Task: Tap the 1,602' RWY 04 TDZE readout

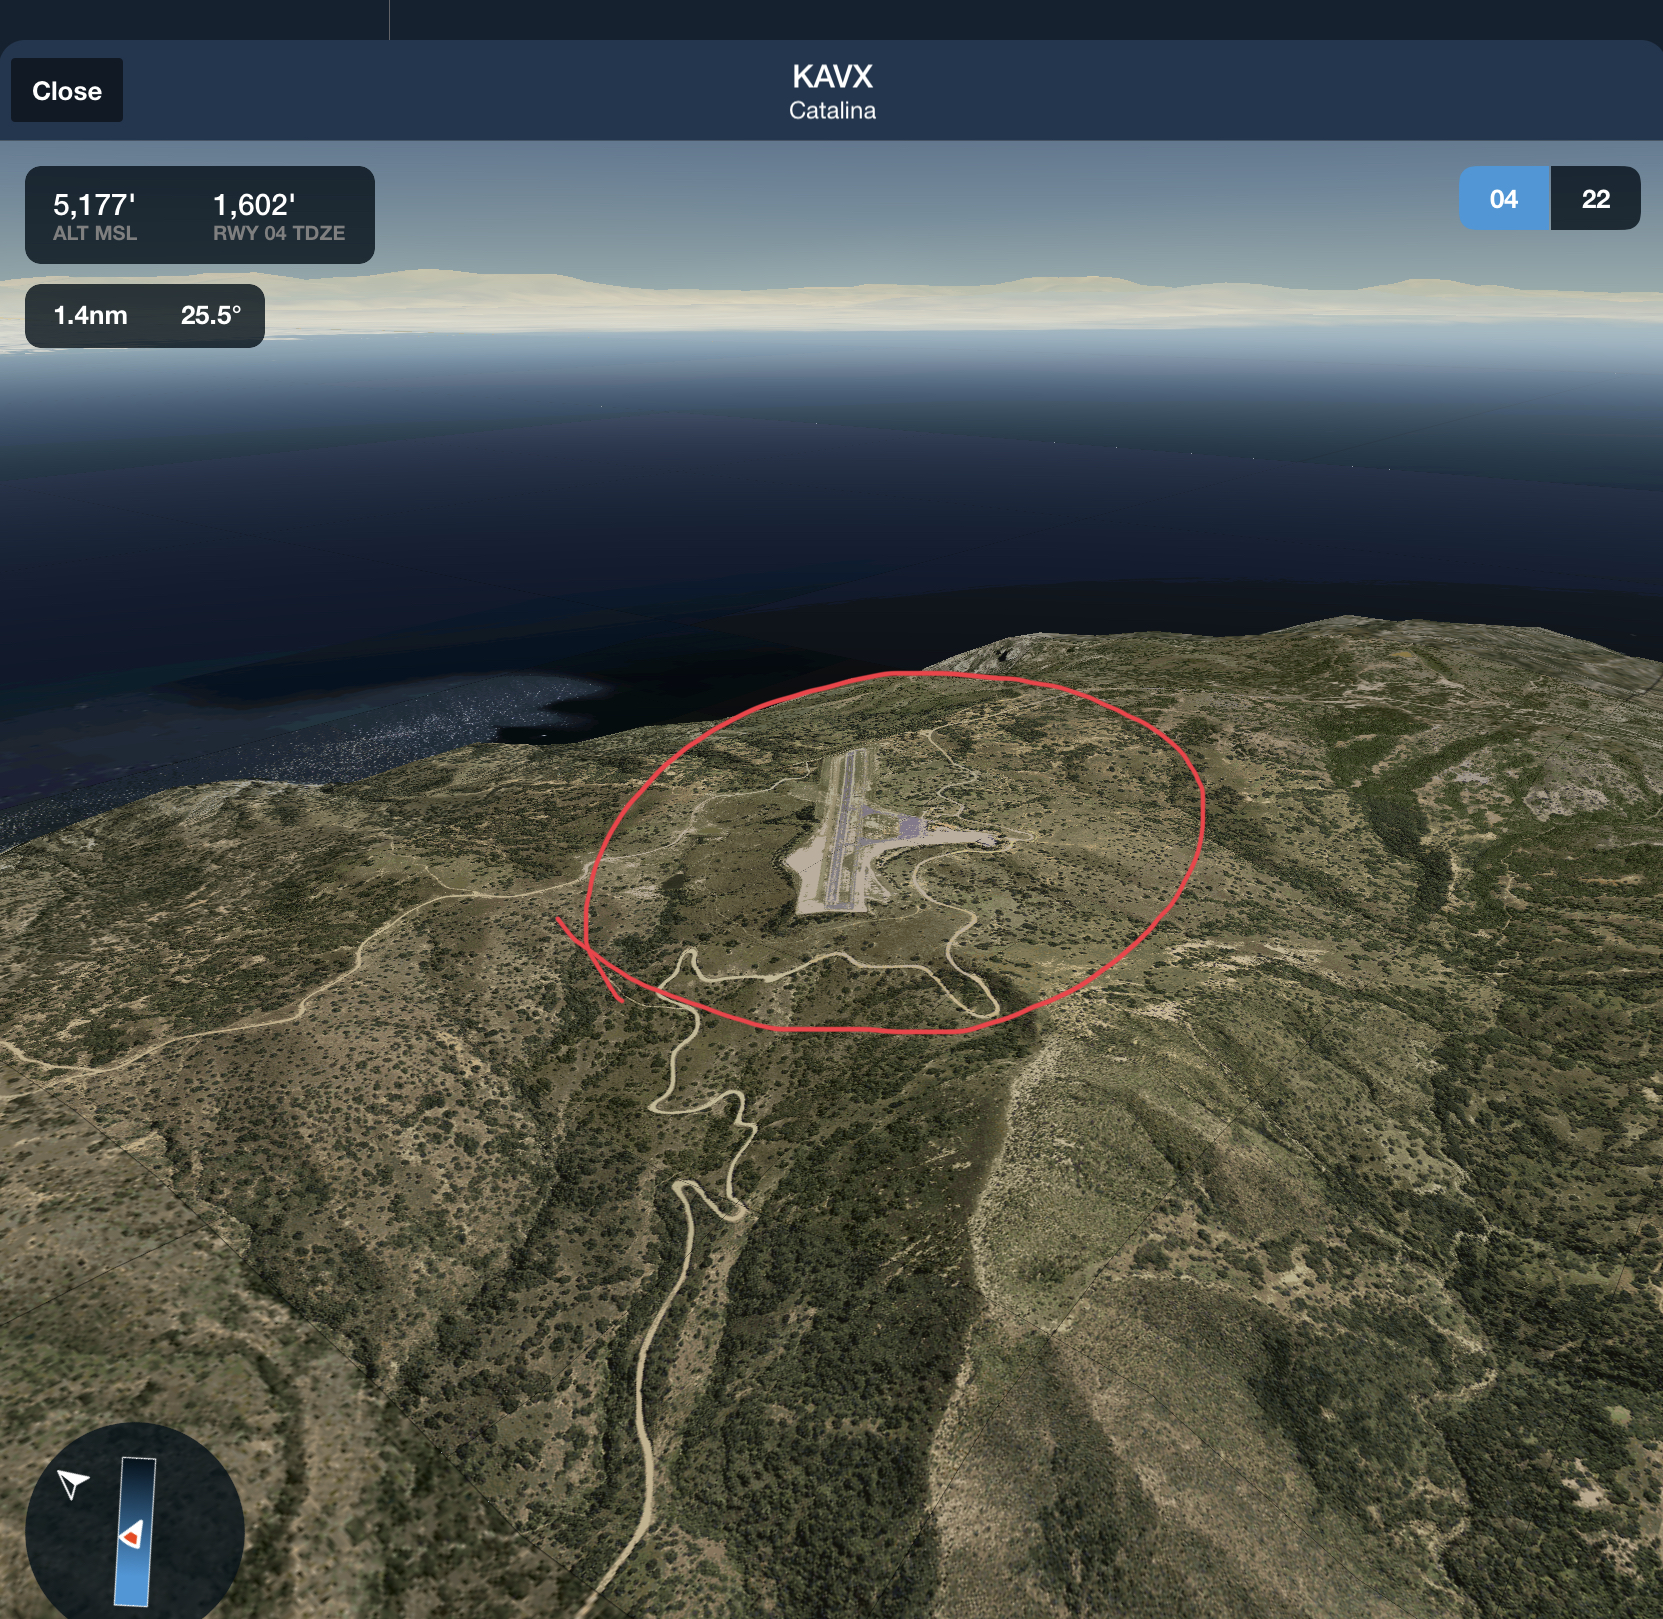Action: [x=278, y=216]
